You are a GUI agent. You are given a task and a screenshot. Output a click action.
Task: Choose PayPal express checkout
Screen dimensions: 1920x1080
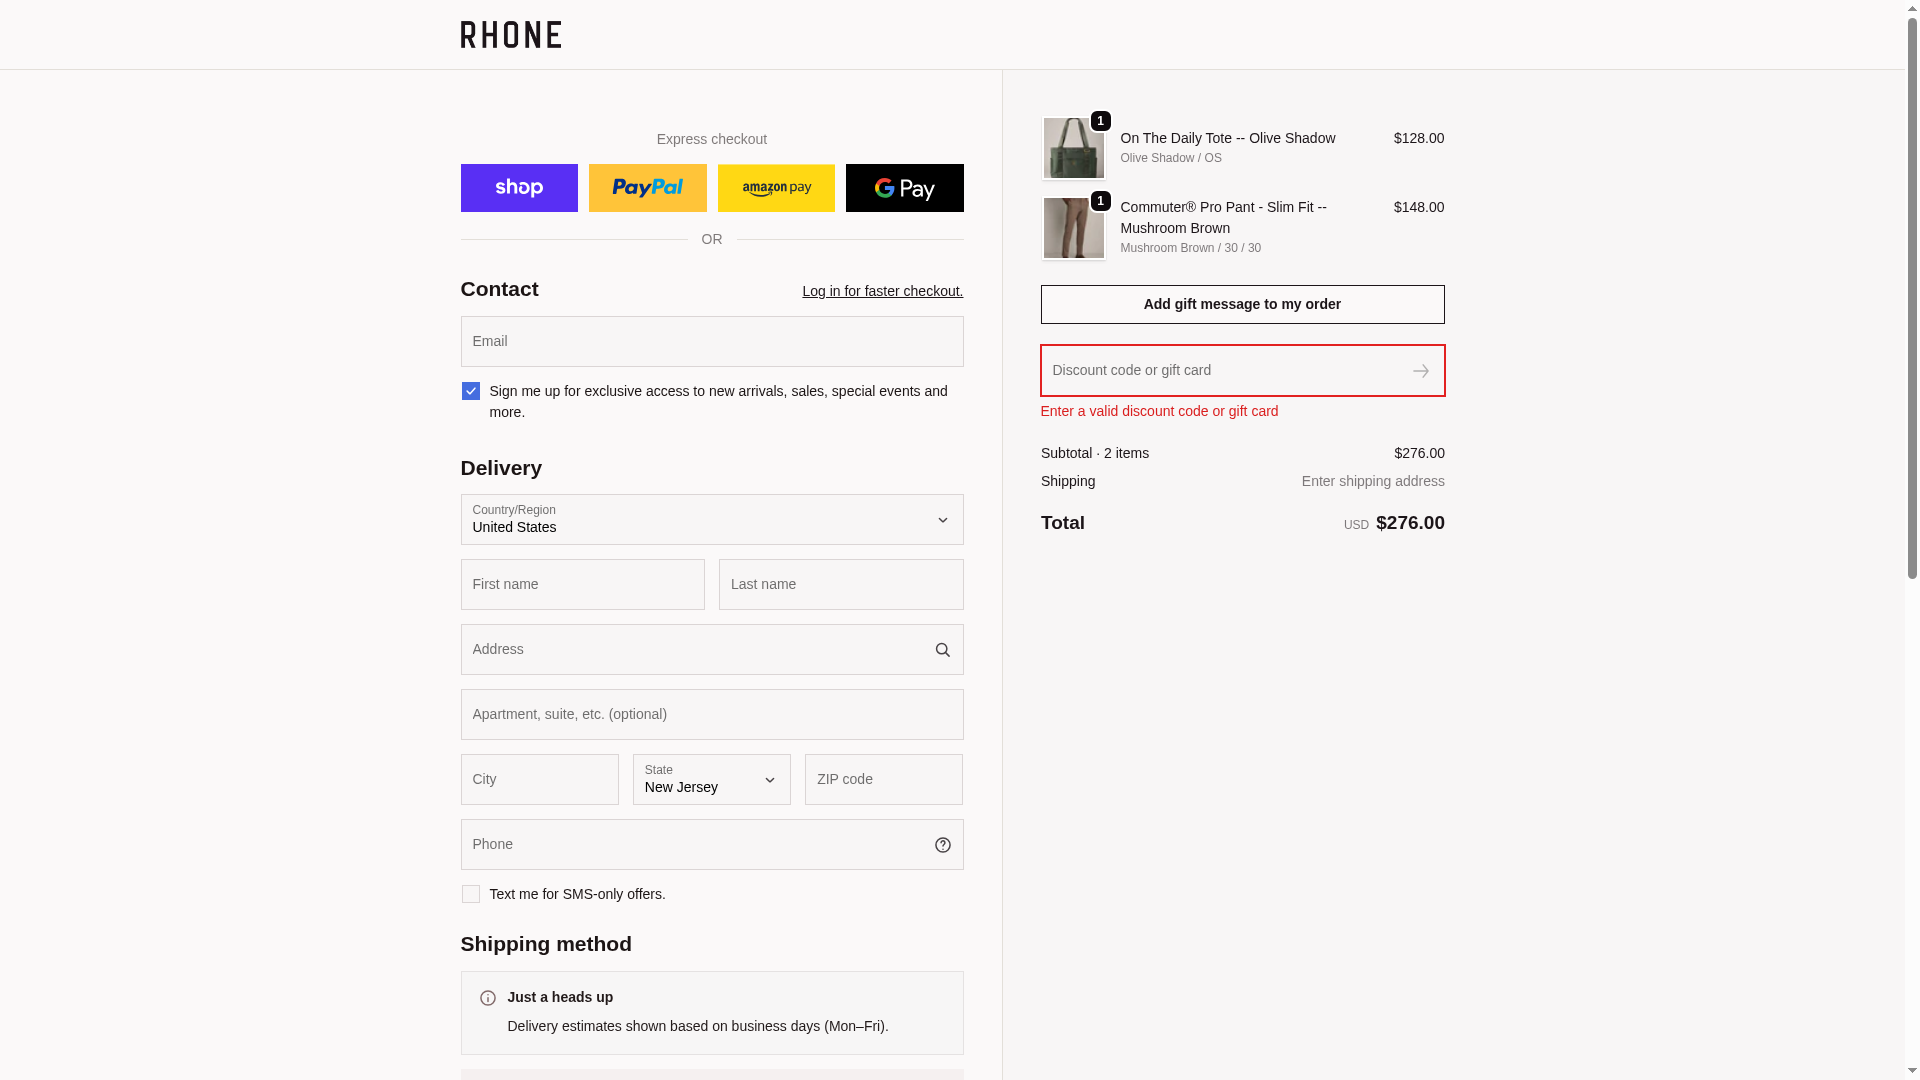pos(647,188)
